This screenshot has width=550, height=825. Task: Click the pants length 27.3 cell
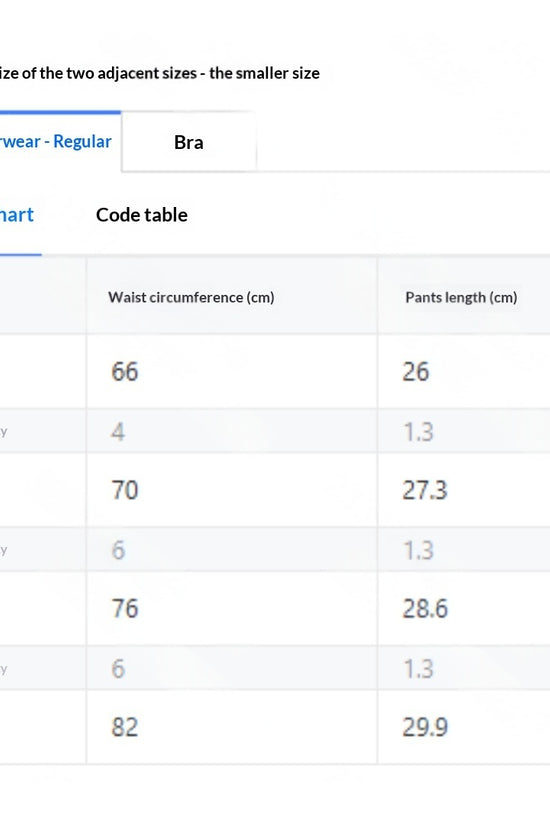coord(464,490)
